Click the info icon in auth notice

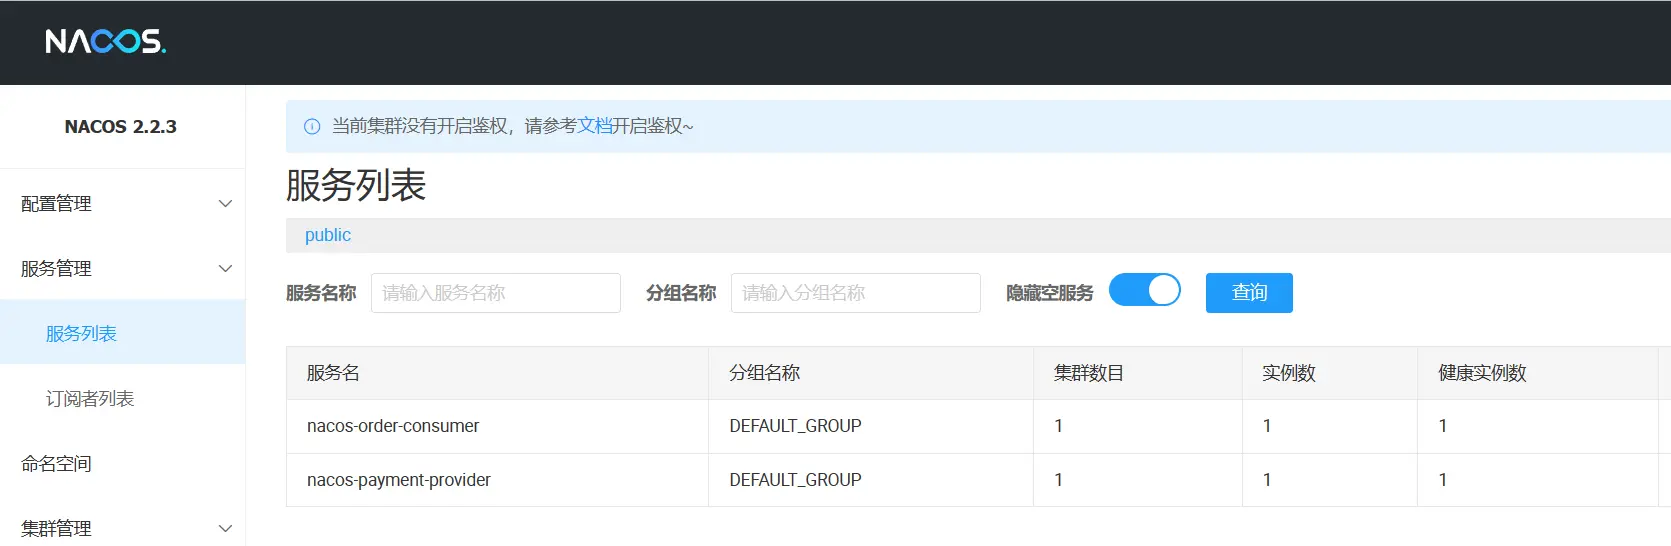point(312,126)
